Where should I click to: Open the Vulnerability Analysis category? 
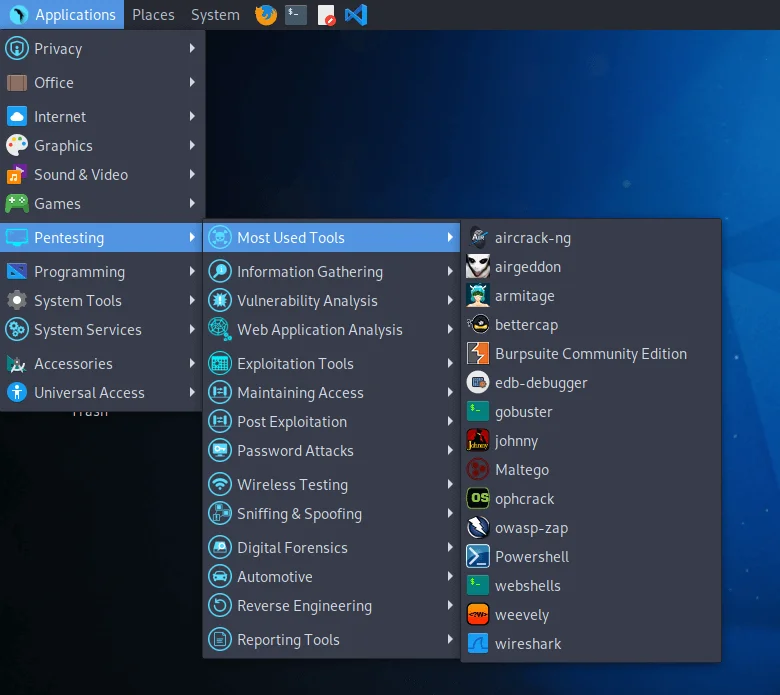[331, 300]
